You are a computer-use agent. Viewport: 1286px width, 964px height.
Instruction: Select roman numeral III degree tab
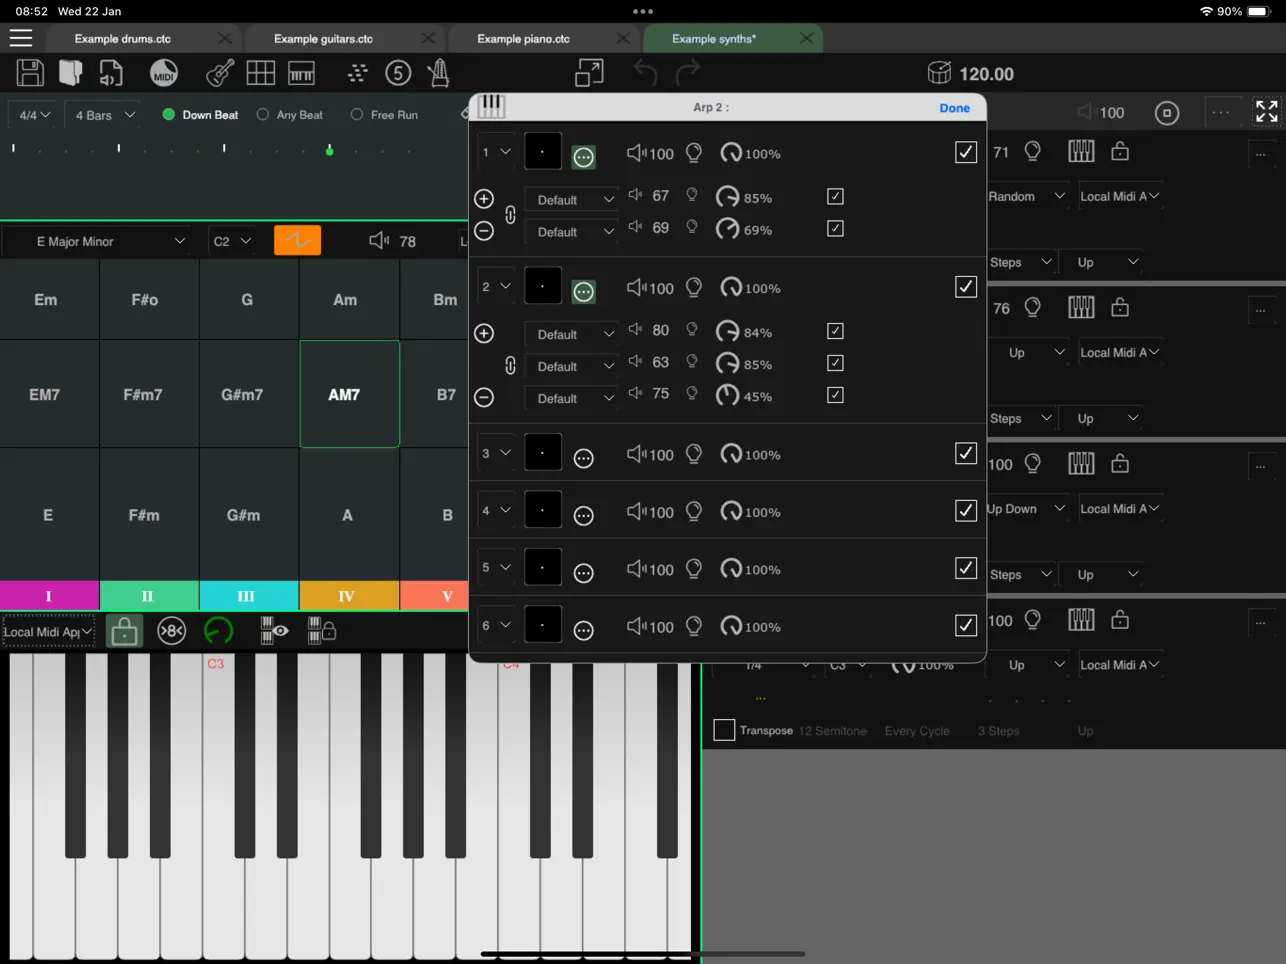[x=247, y=596]
